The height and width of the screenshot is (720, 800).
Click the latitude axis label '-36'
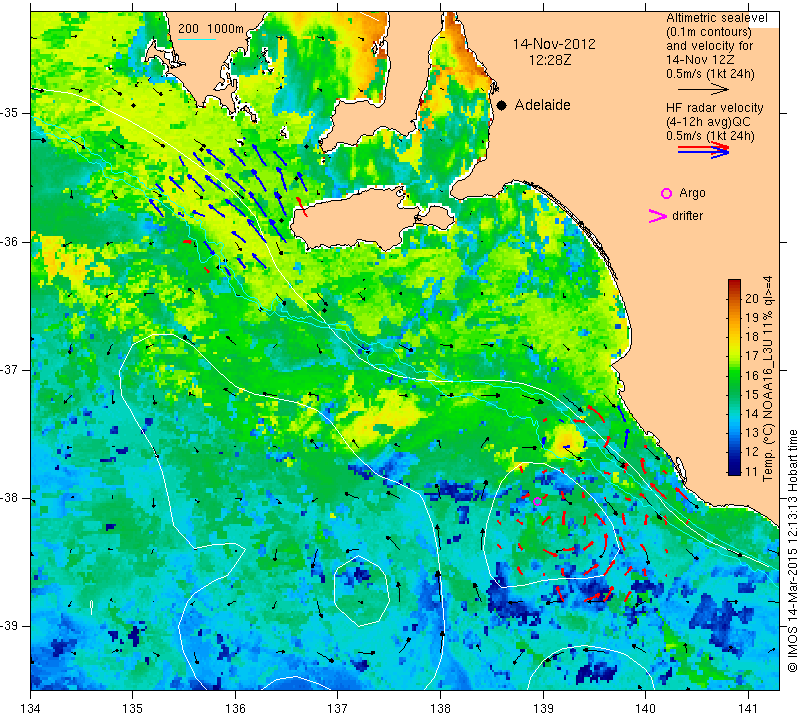tap(9, 241)
